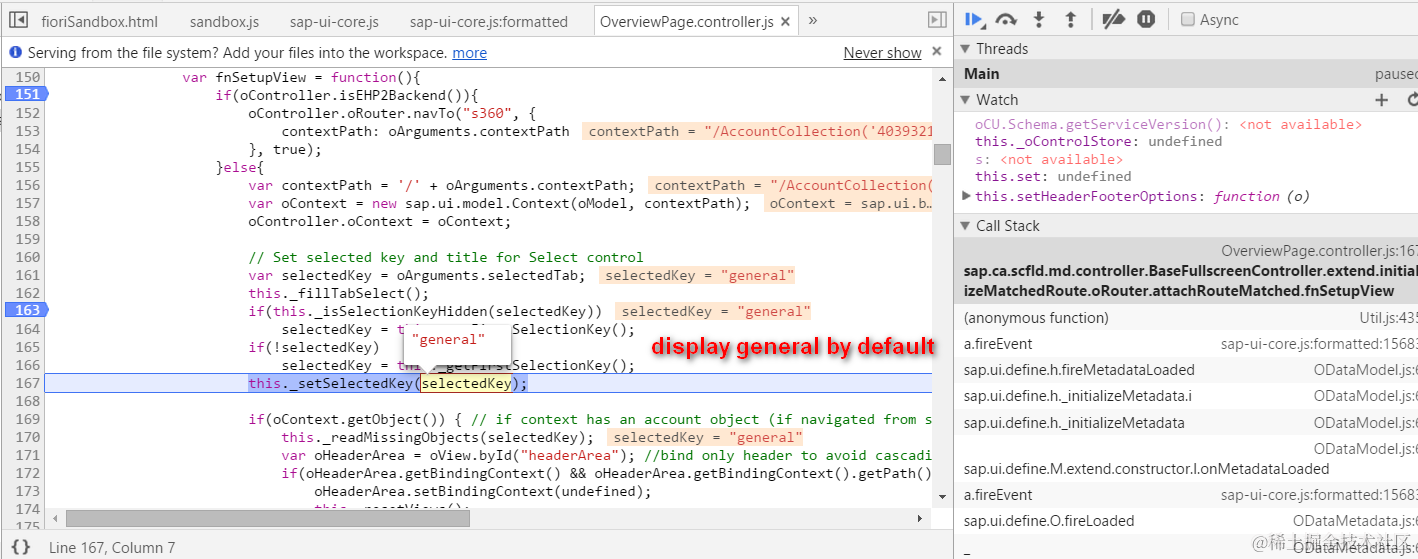Select the Main thread row
Screen dimensions: 1418x559
[x=1187, y=73]
